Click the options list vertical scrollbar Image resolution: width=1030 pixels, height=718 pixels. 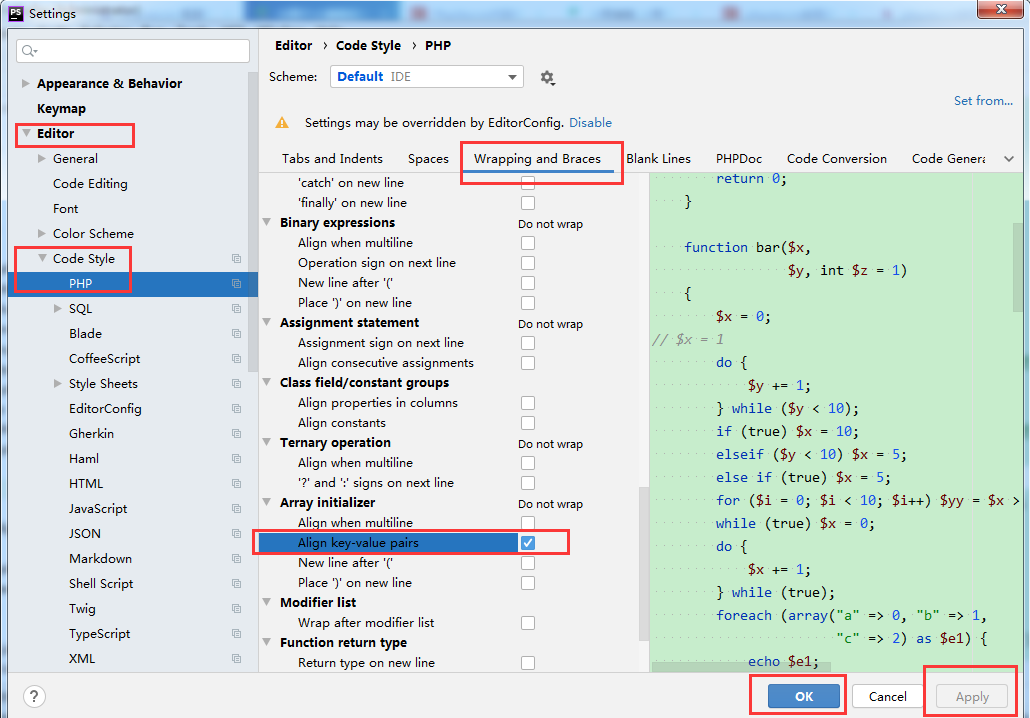click(x=644, y=564)
